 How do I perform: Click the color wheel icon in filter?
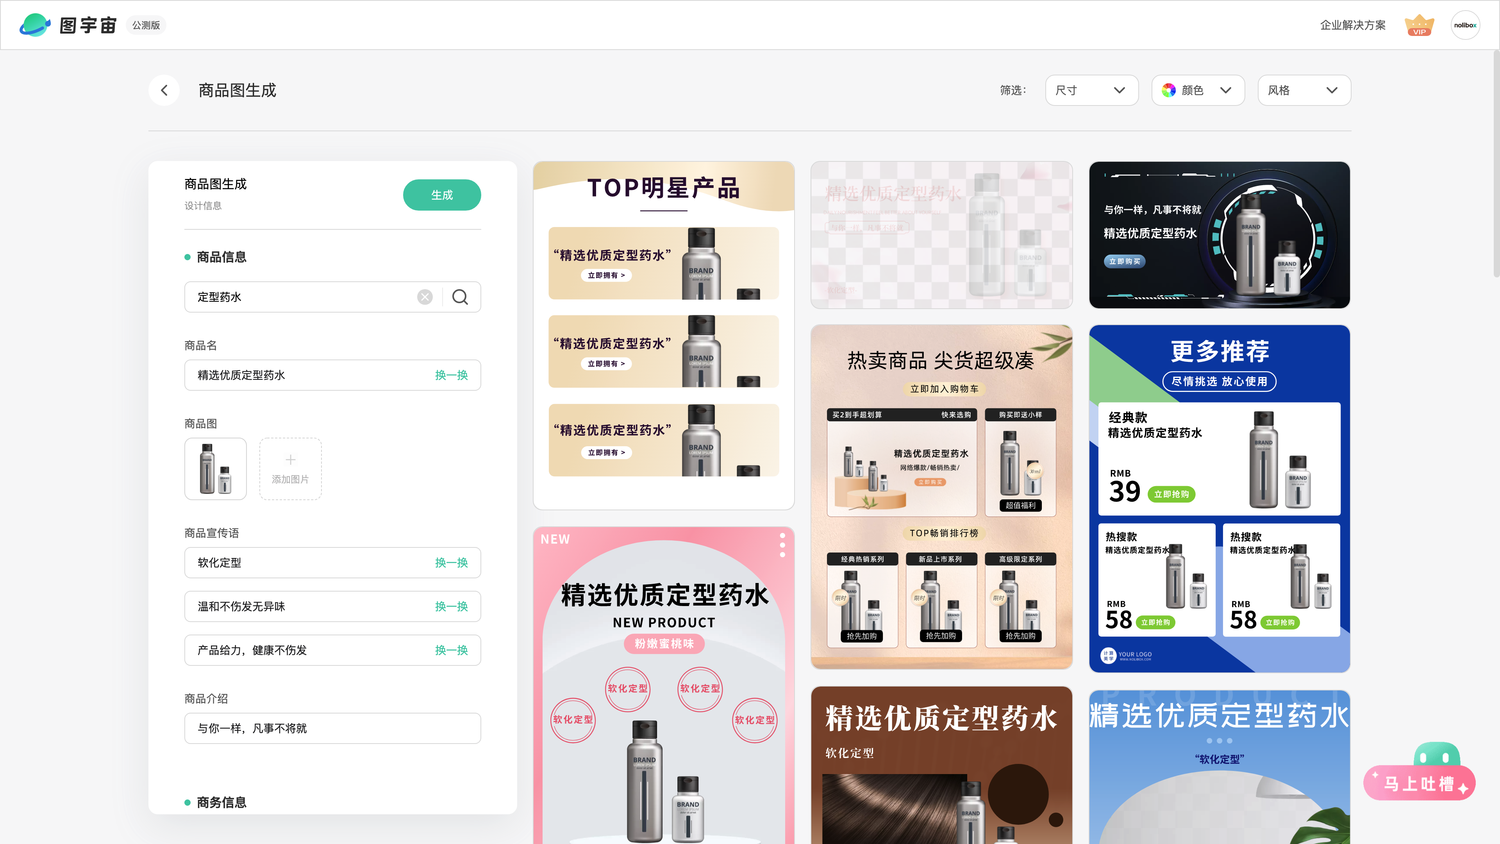[x=1169, y=90]
